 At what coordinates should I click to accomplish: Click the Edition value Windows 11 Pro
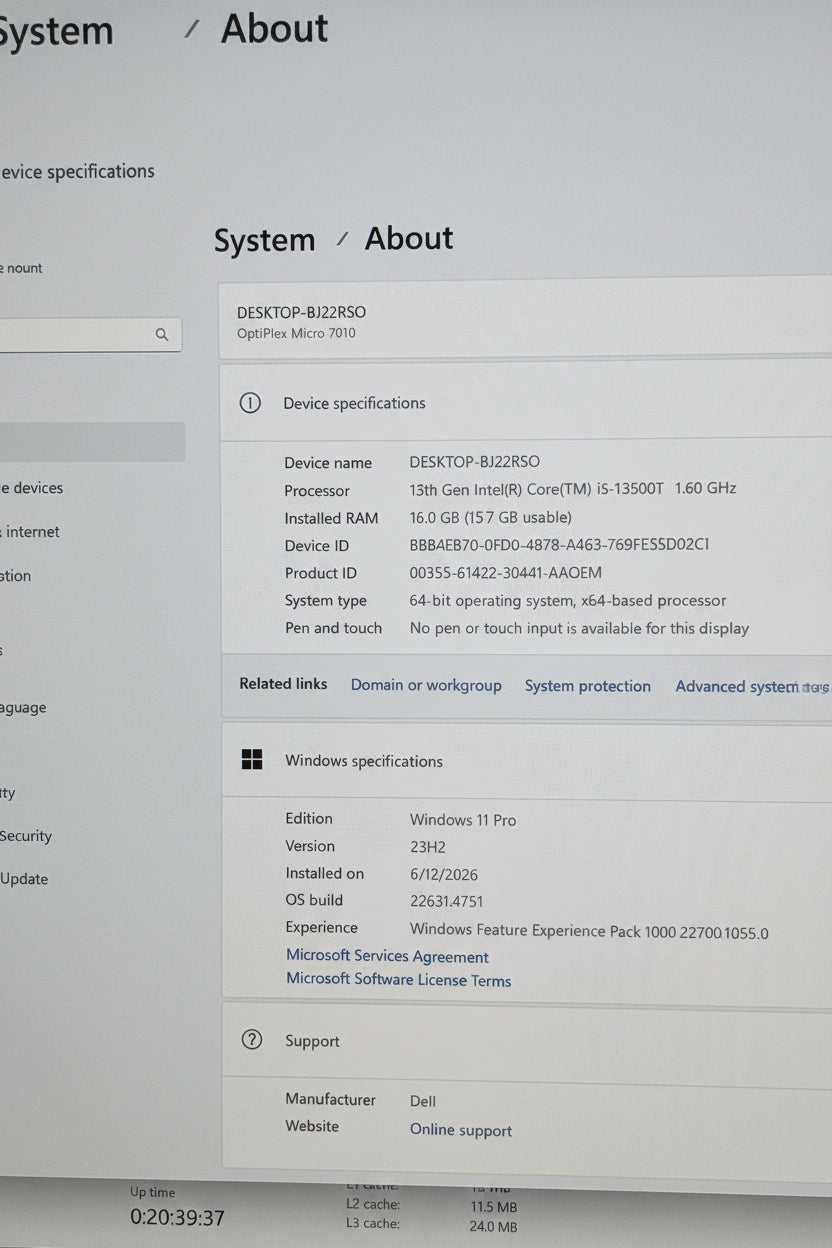pos(463,820)
